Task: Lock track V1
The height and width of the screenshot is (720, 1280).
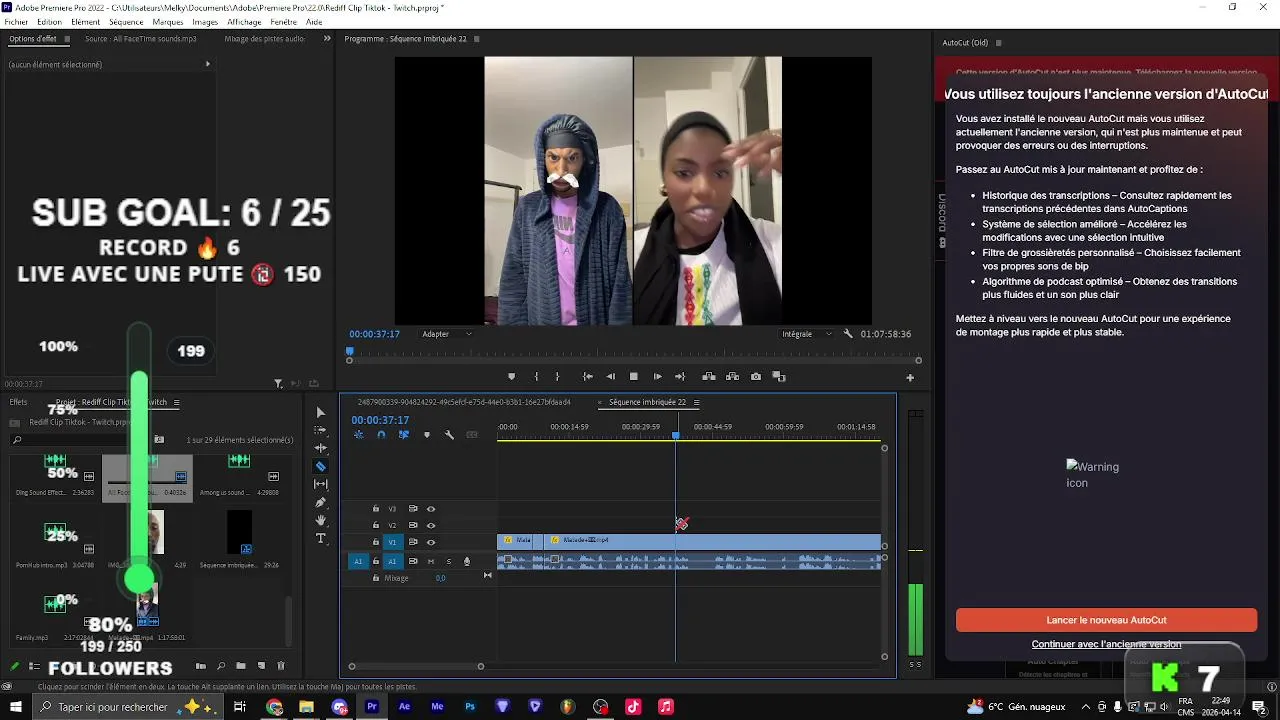Action: (376, 542)
